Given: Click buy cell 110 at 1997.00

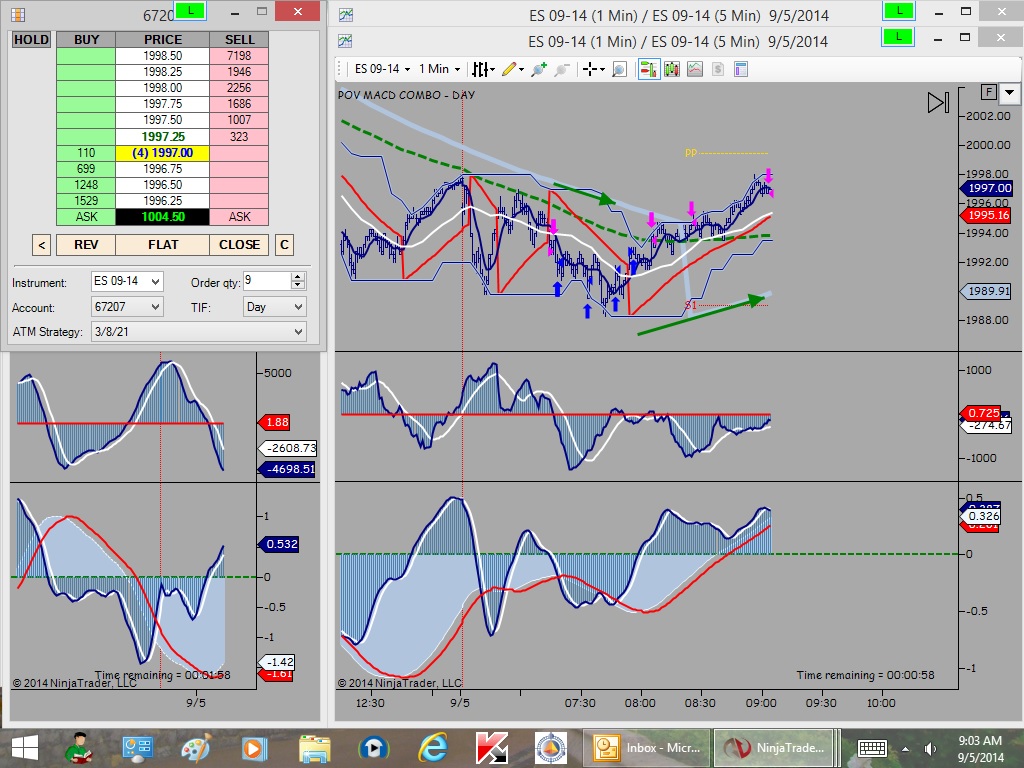Looking at the screenshot, I should (86, 153).
